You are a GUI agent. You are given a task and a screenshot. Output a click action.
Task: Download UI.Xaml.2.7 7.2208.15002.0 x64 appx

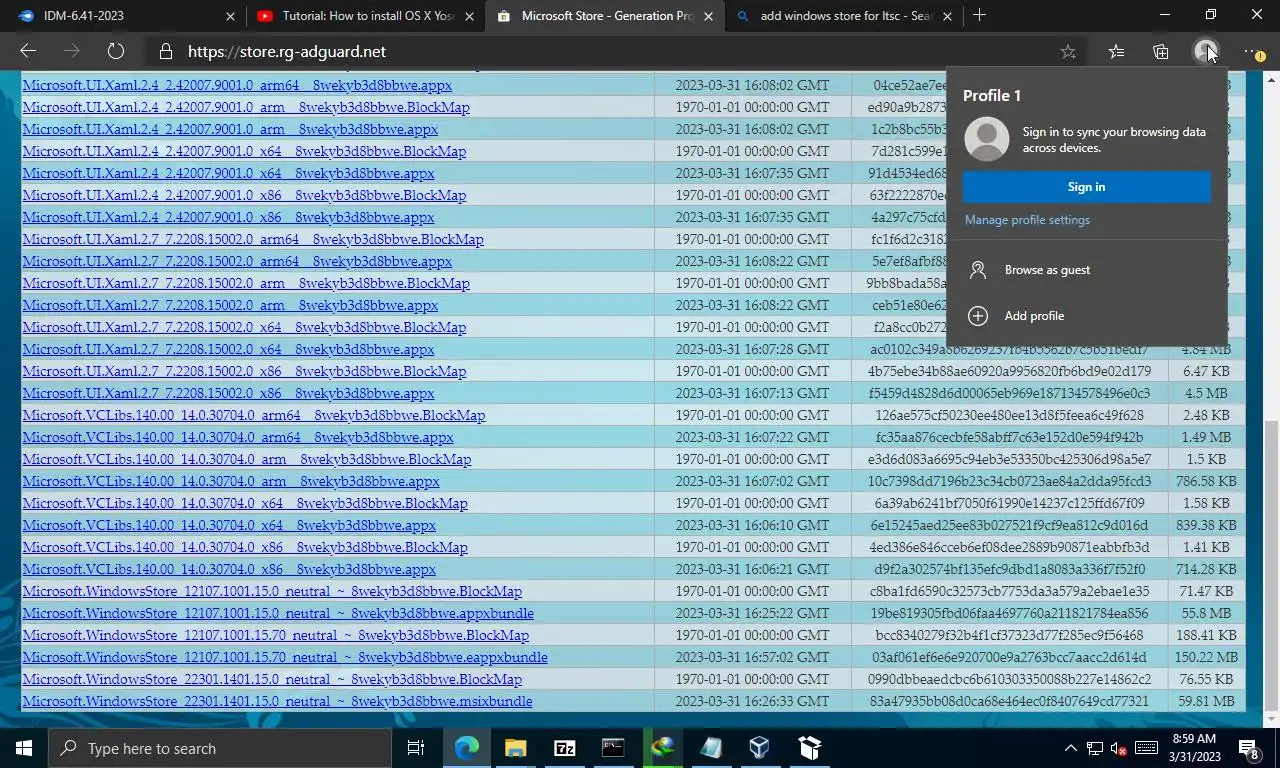click(x=228, y=349)
